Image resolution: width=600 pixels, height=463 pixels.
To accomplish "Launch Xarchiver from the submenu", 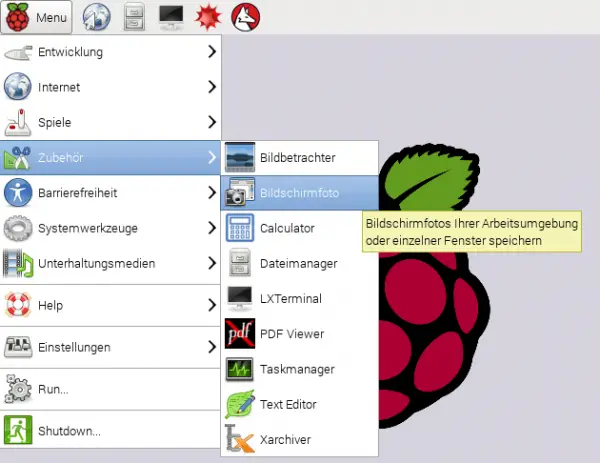I will tap(300, 439).
